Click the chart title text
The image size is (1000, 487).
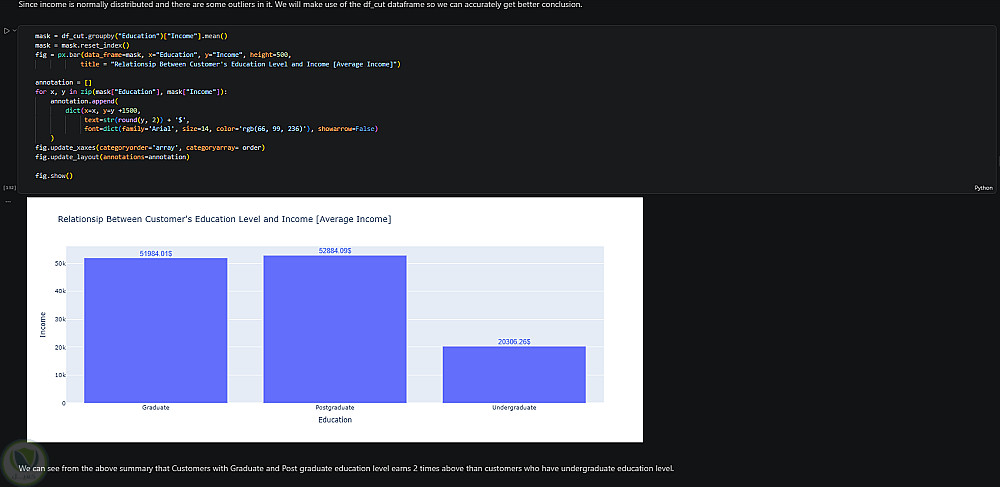[x=224, y=219]
